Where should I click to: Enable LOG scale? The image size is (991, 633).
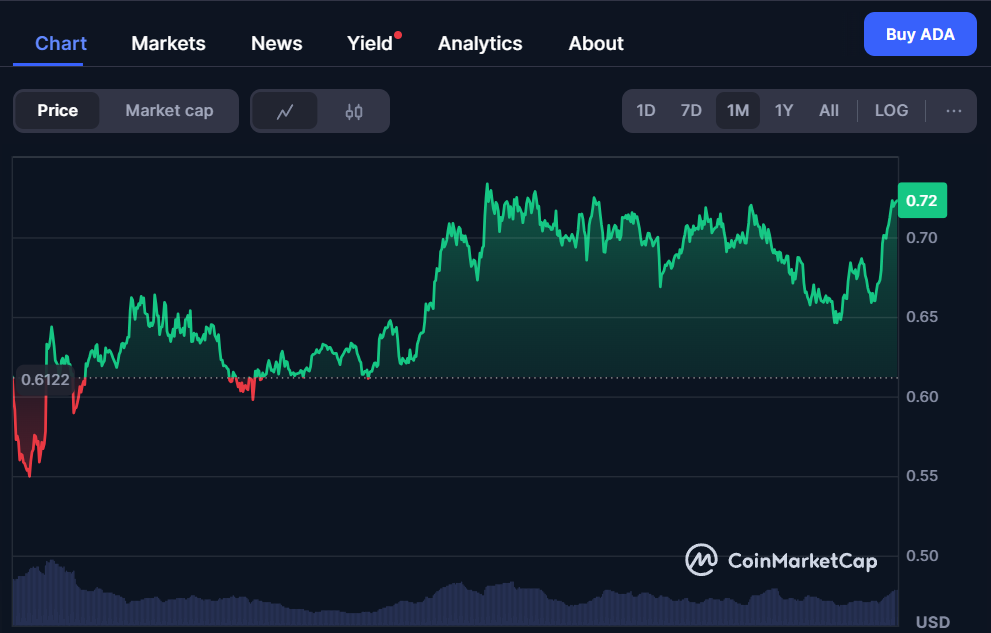tap(891, 111)
